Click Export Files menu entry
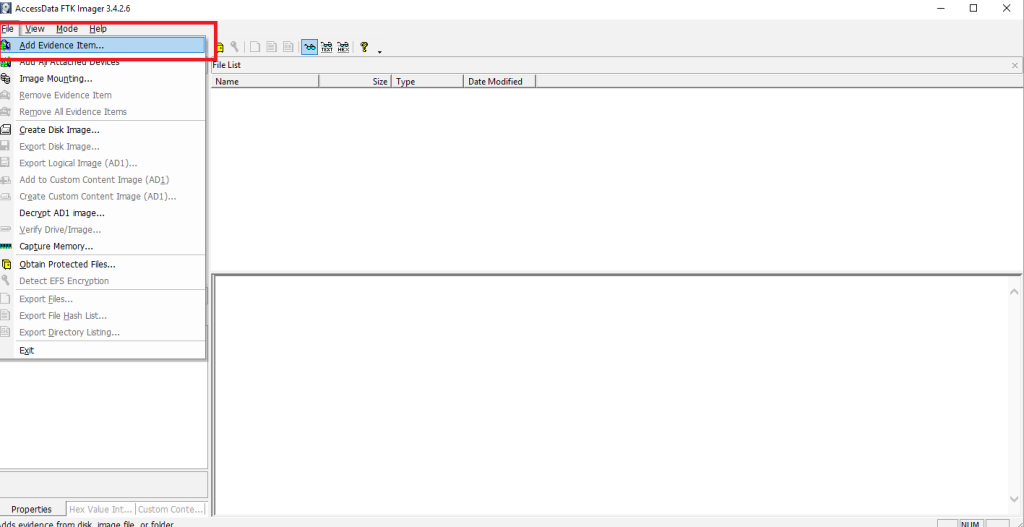1024x527 pixels. point(103,299)
